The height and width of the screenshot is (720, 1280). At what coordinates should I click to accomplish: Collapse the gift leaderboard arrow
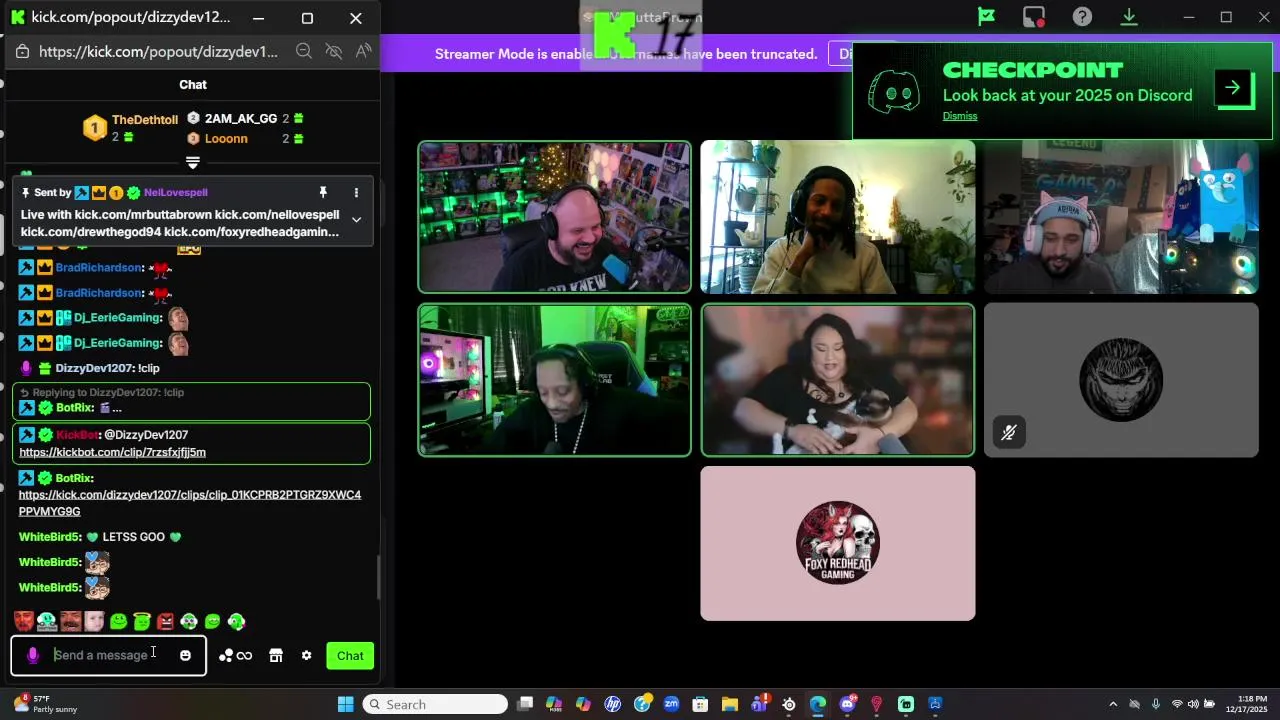193,162
